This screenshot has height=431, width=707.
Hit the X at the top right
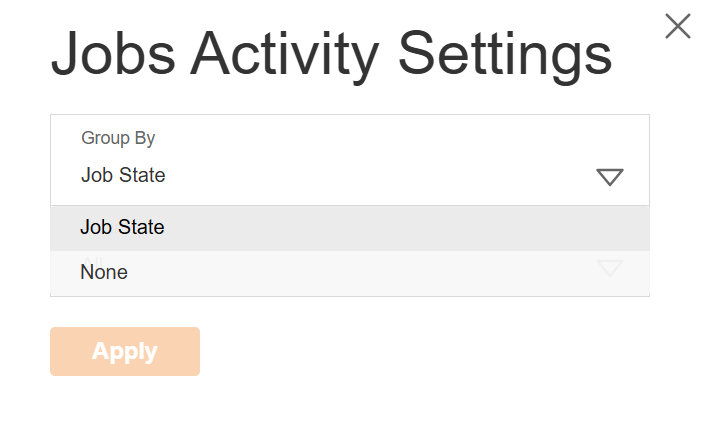click(677, 26)
